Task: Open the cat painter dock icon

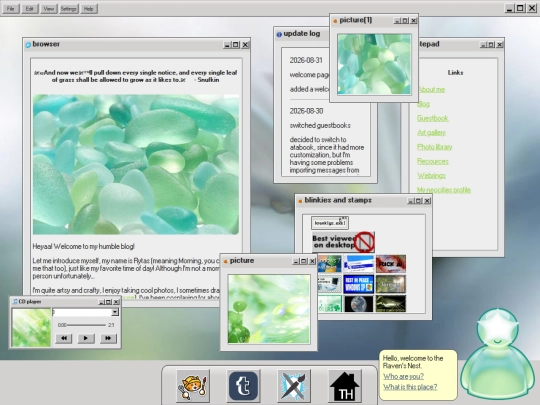Action: [x=193, y=386]
